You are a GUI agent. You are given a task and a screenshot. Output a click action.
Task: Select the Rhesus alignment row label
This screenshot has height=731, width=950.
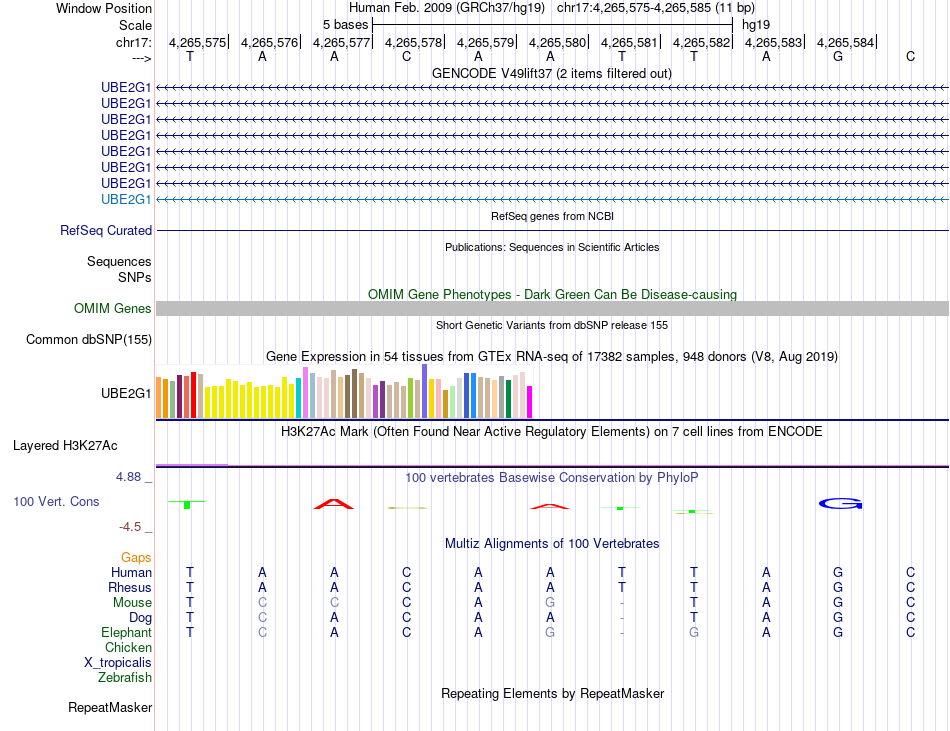tap(130, 587)
